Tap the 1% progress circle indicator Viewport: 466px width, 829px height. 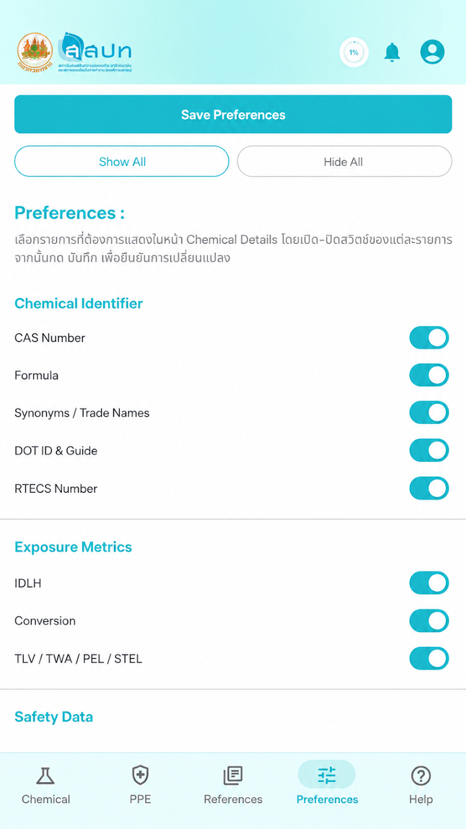(x=353, y=52)
